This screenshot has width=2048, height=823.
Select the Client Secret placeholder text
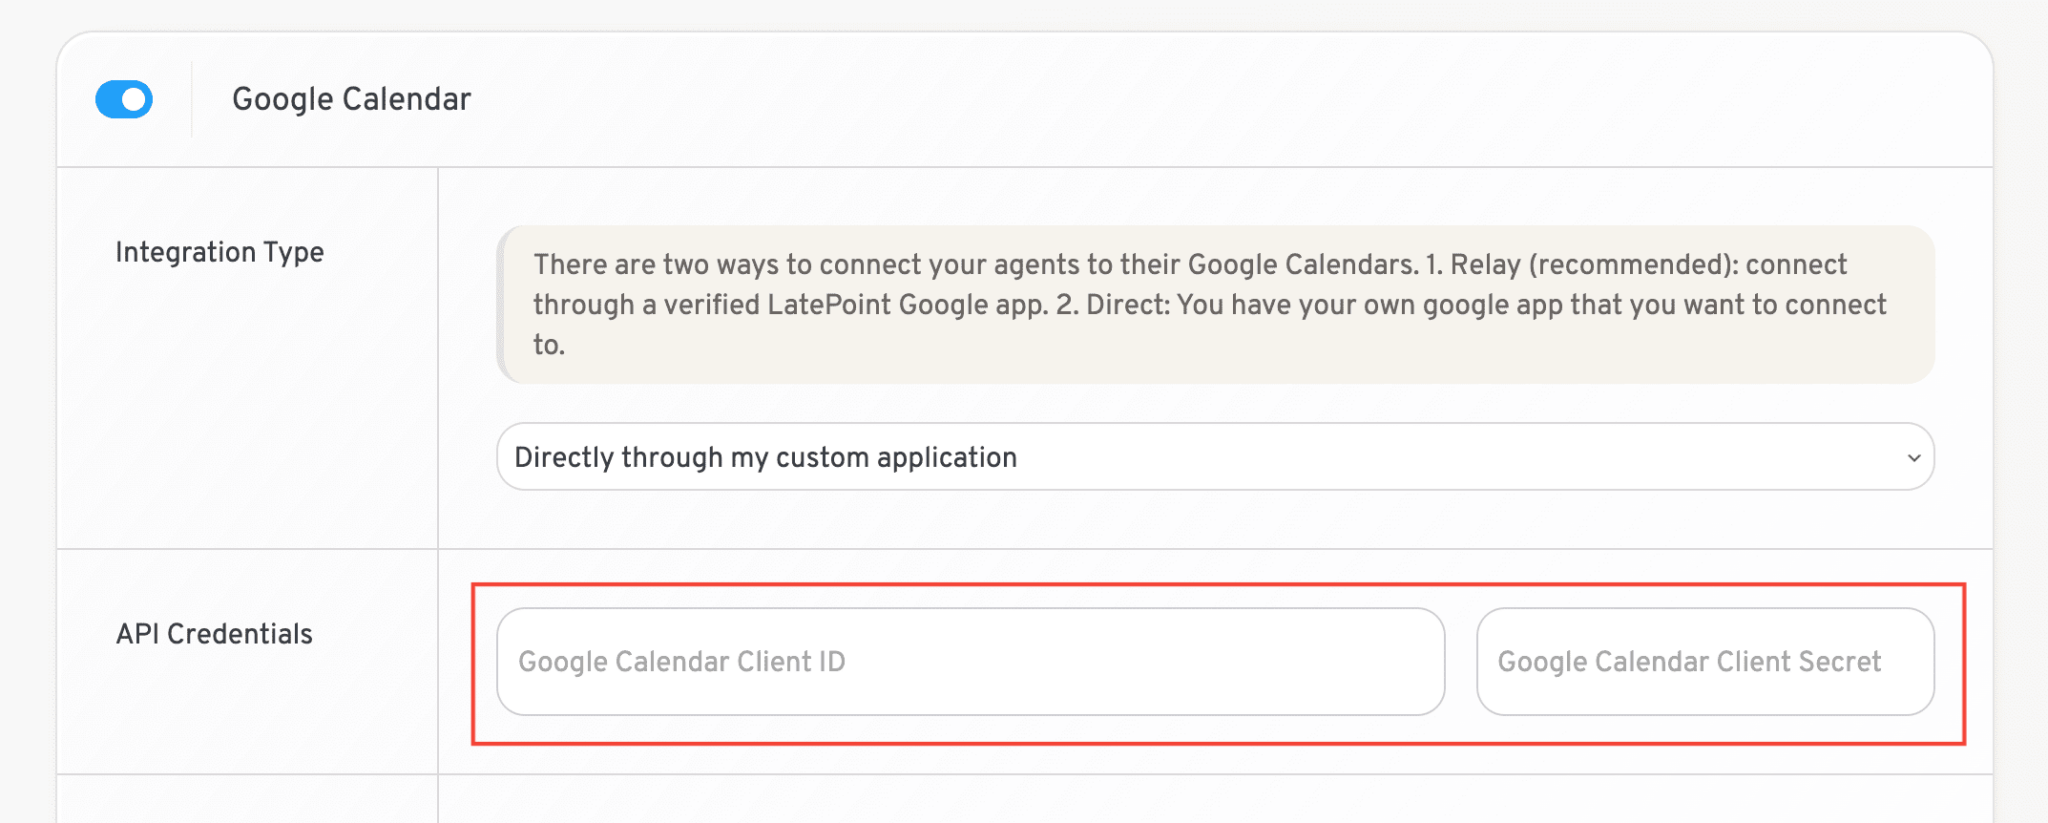pyautogui.click(x=1689, y=661)
